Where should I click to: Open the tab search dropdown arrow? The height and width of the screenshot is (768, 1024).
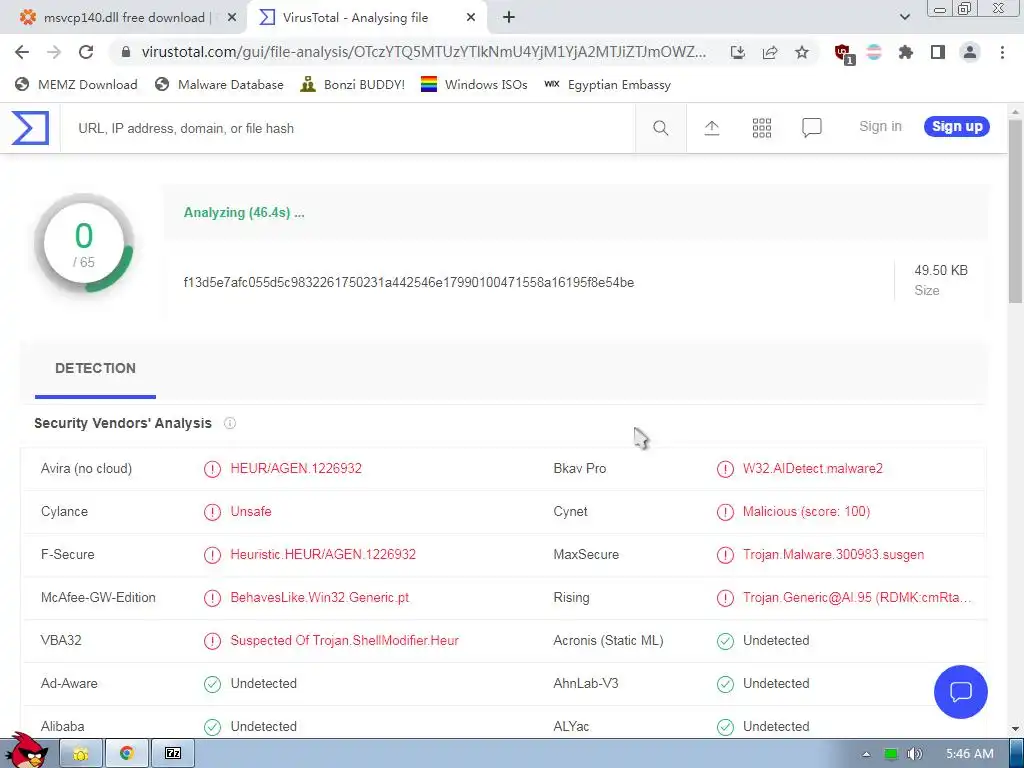904,18
